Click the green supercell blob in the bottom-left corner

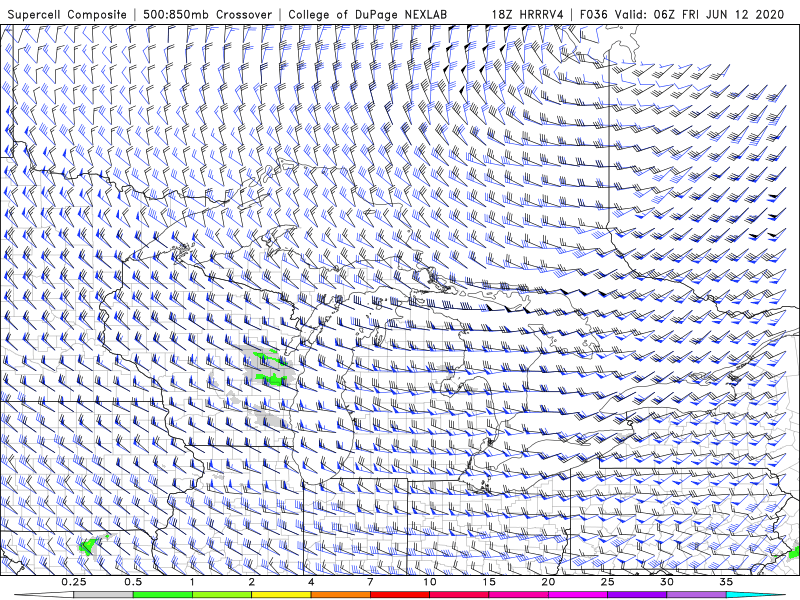(x=90, y=545)
